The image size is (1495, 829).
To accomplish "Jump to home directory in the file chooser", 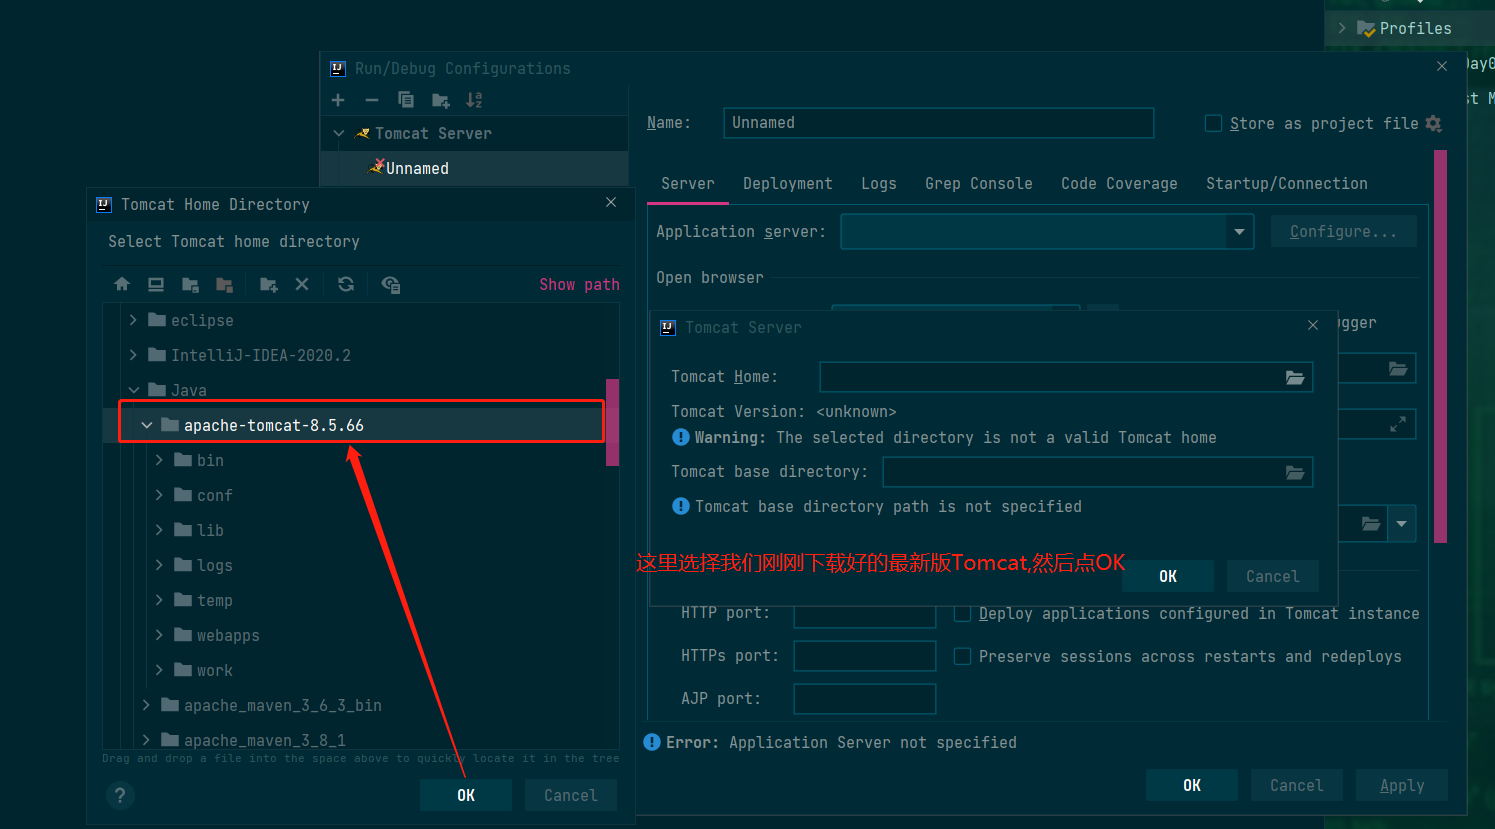I will point(121,284).
